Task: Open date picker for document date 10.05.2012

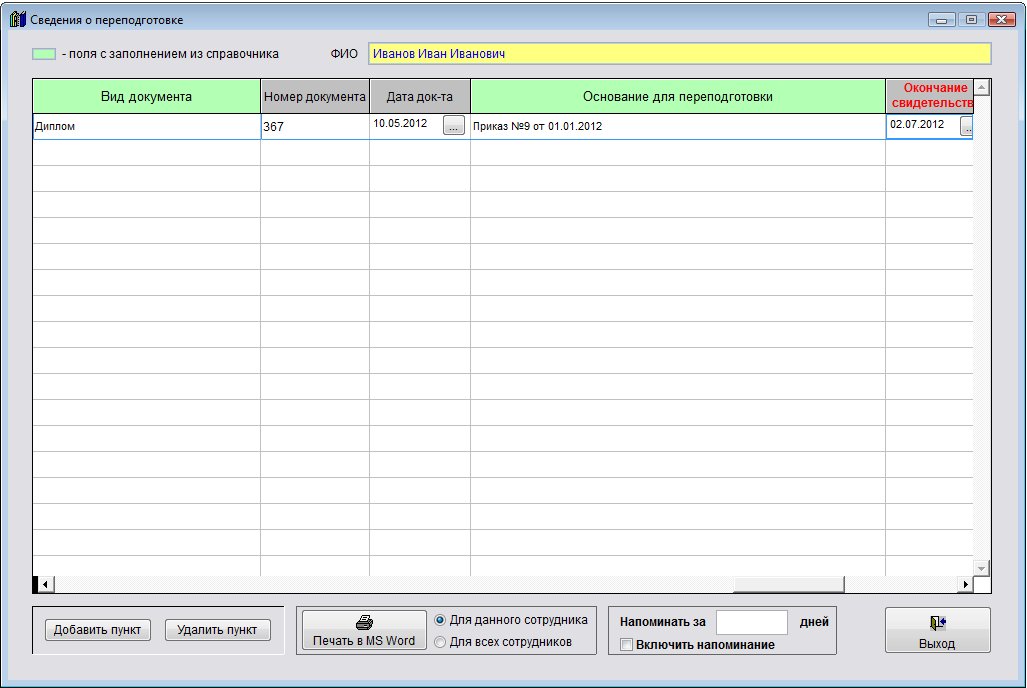Action: click(454, 126)
